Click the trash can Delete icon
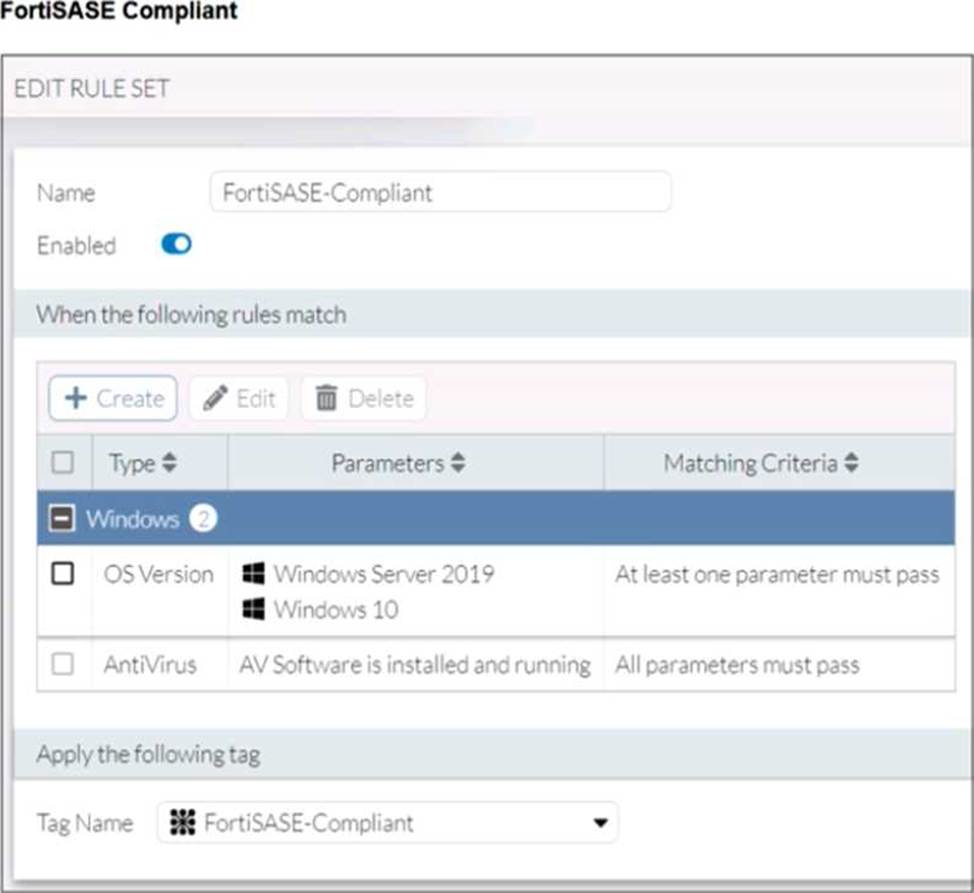 326,398
